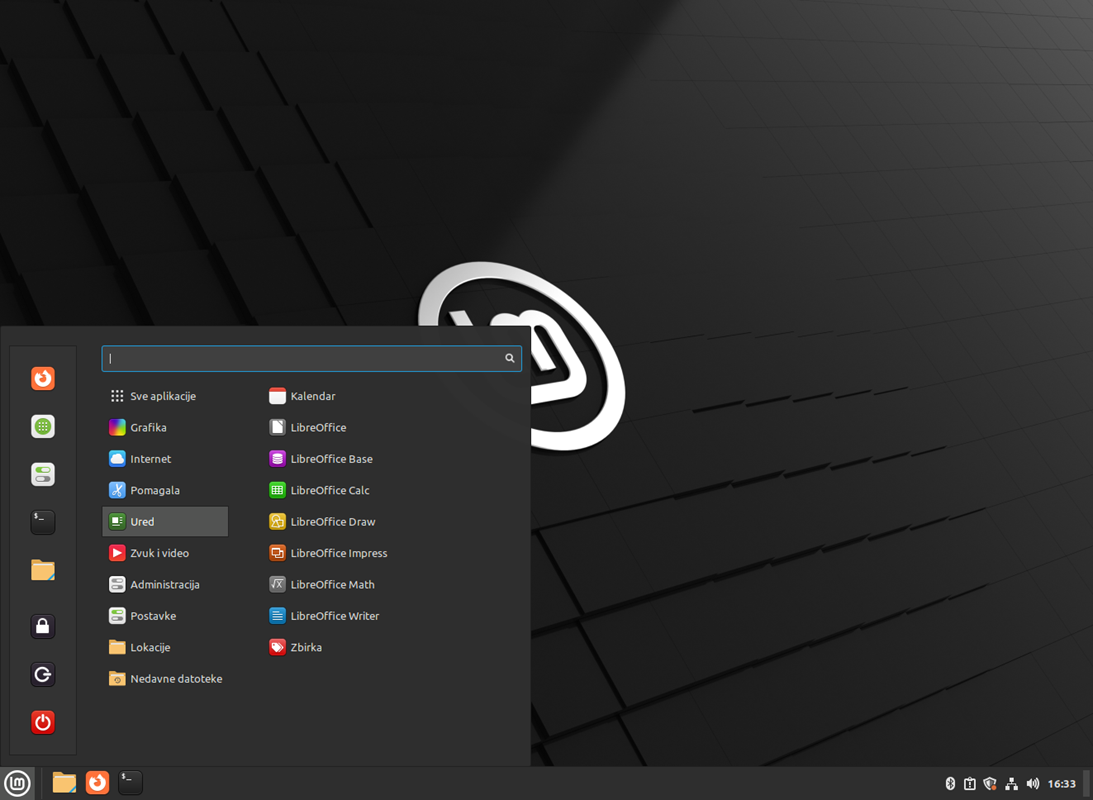Open System Settings from the favorites sidebar
Image resolution: width=1093 pixels, height=800 pixels.
point(43,475)
